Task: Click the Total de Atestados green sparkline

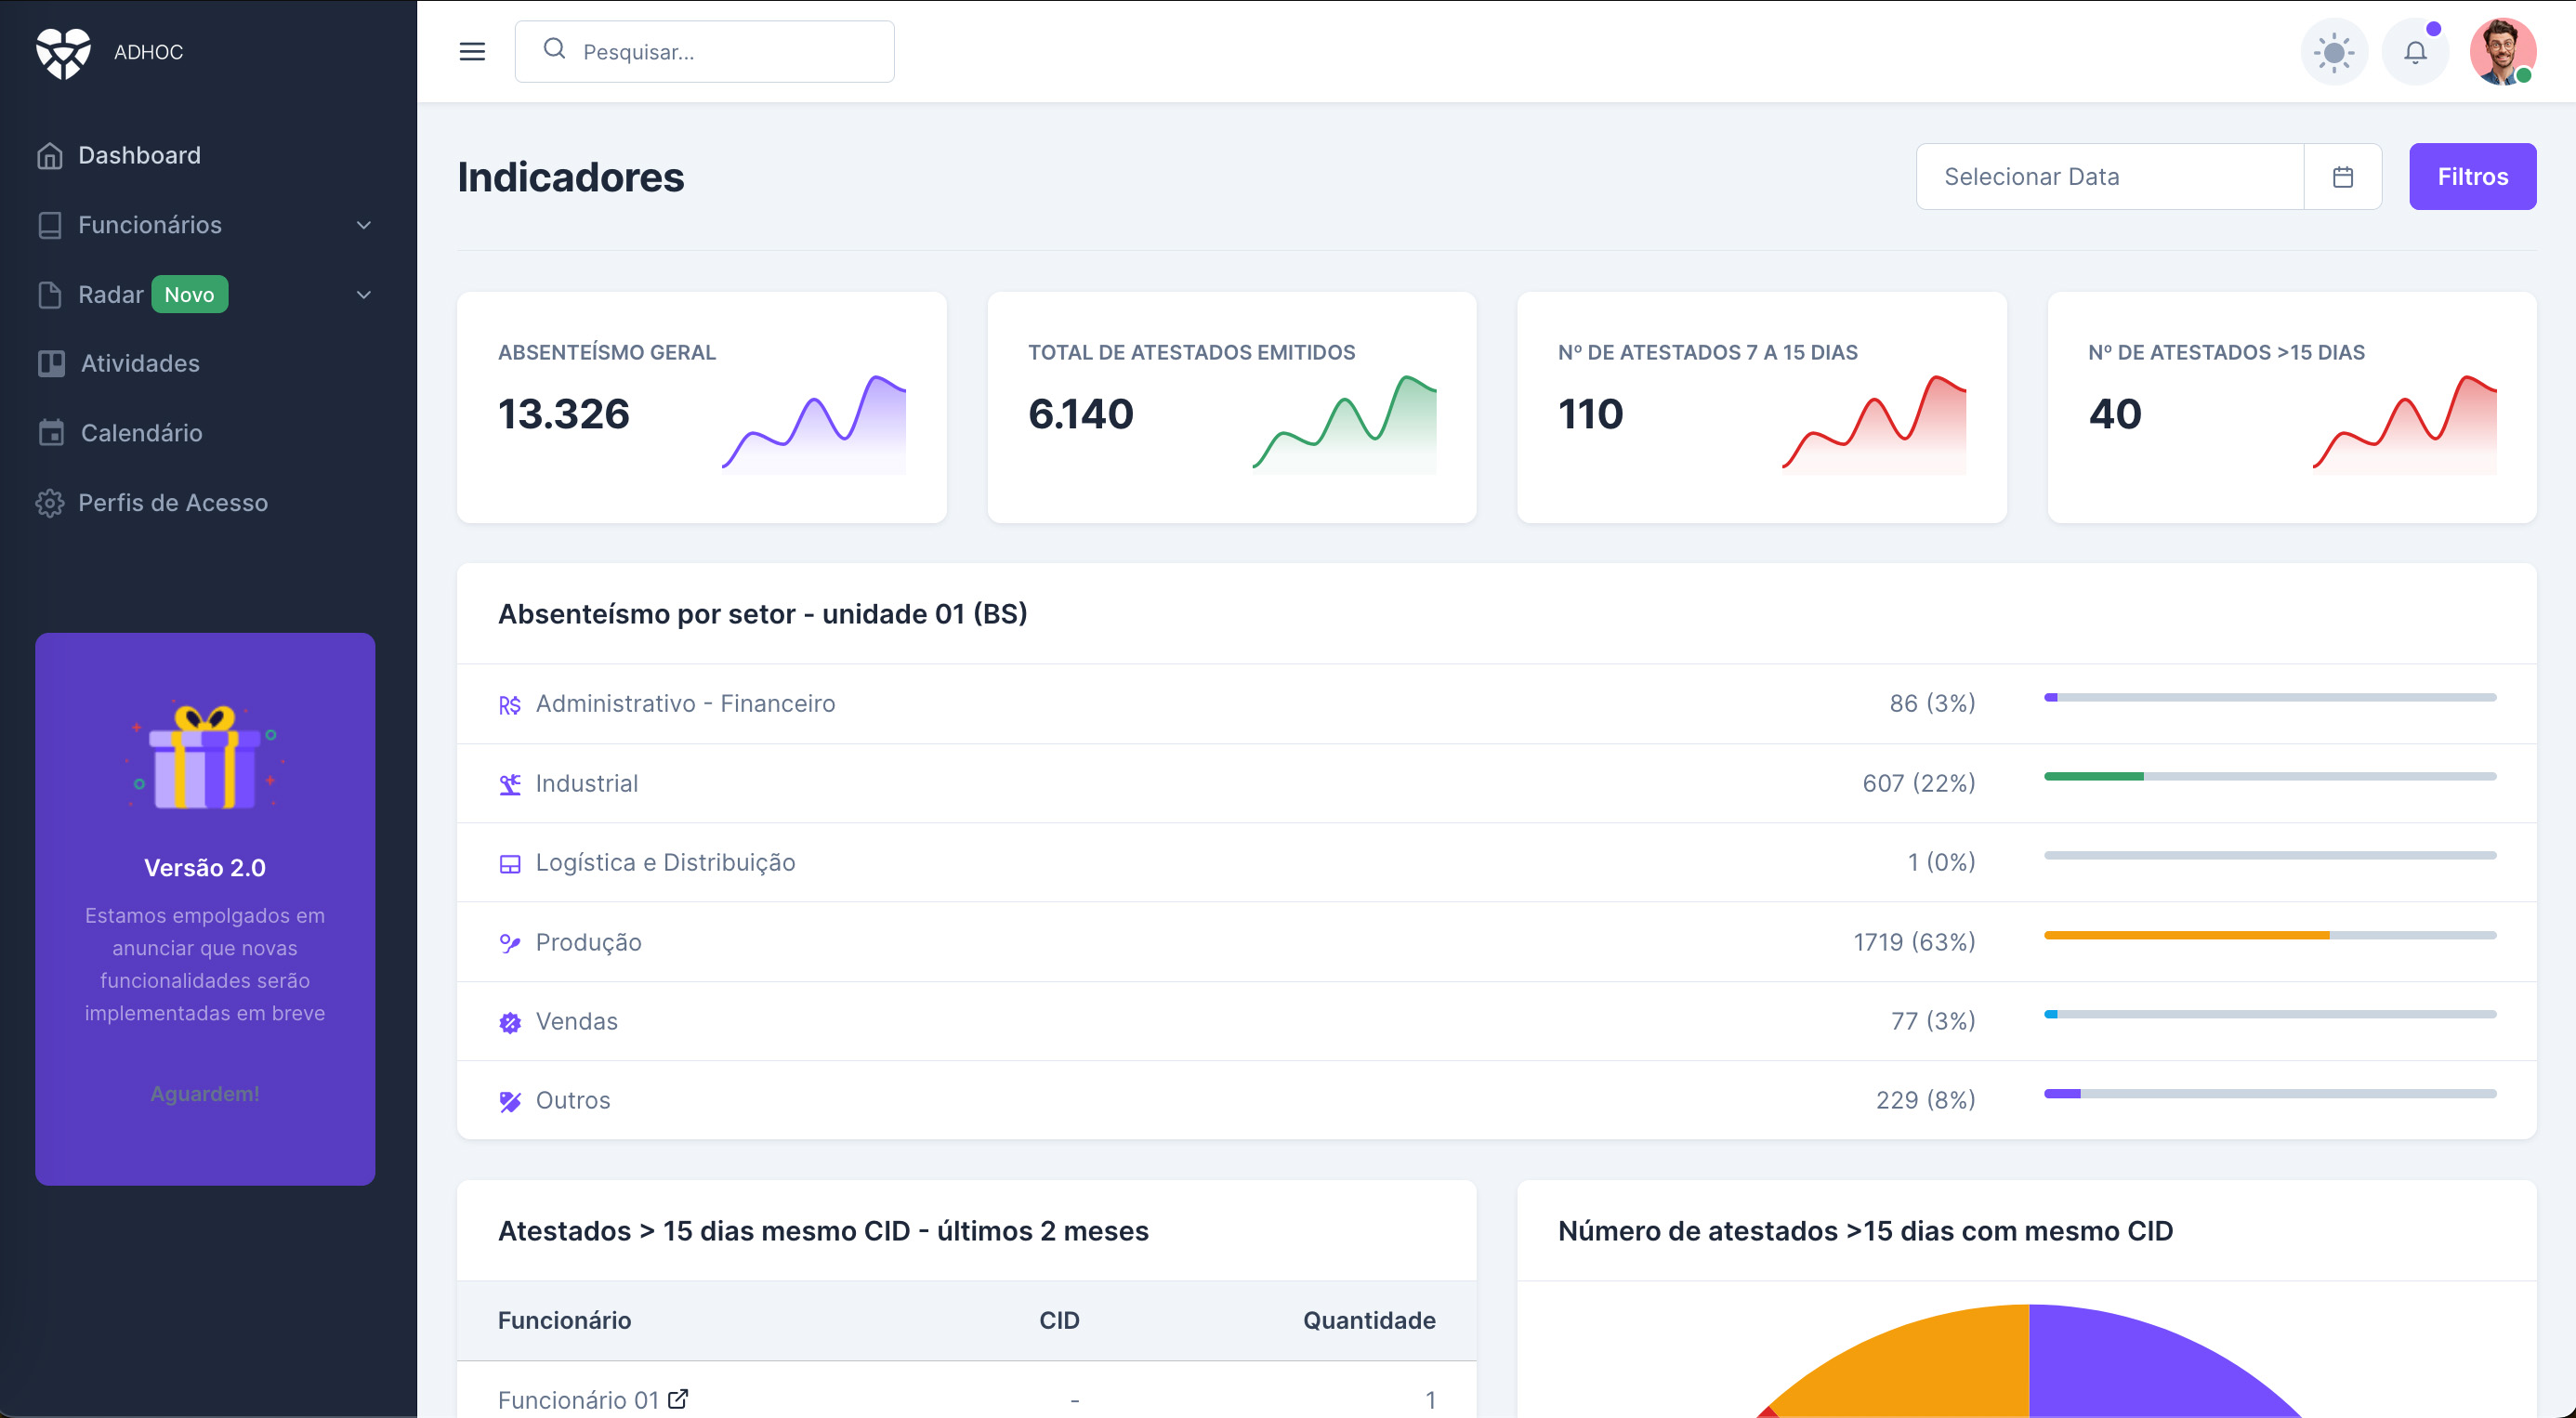Action: point(1344,424)
